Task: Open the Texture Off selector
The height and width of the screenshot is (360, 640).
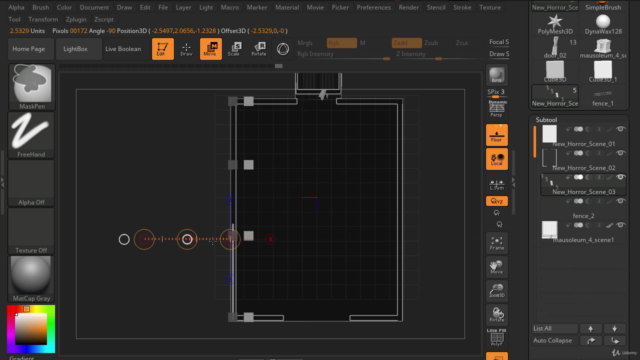Action: coord(31,231)
